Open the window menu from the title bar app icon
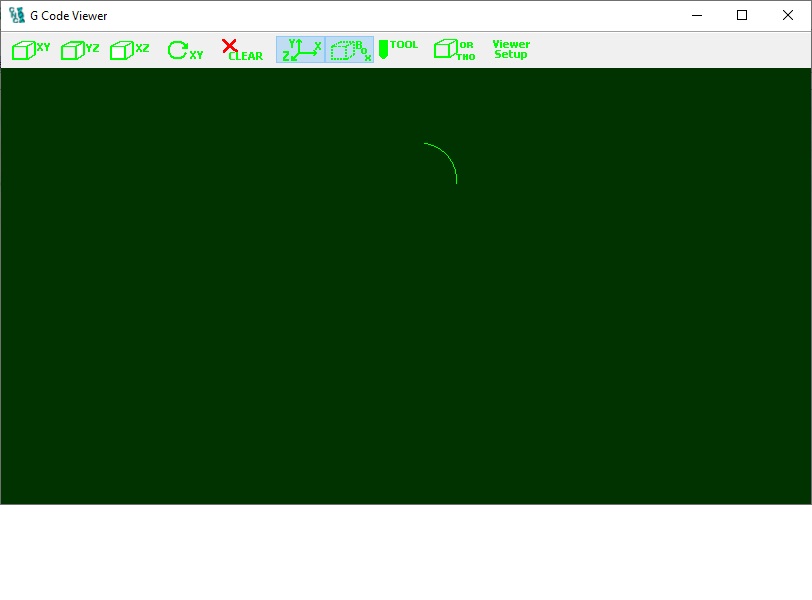This screenshot has width=812, height=600. coord(17,15)
